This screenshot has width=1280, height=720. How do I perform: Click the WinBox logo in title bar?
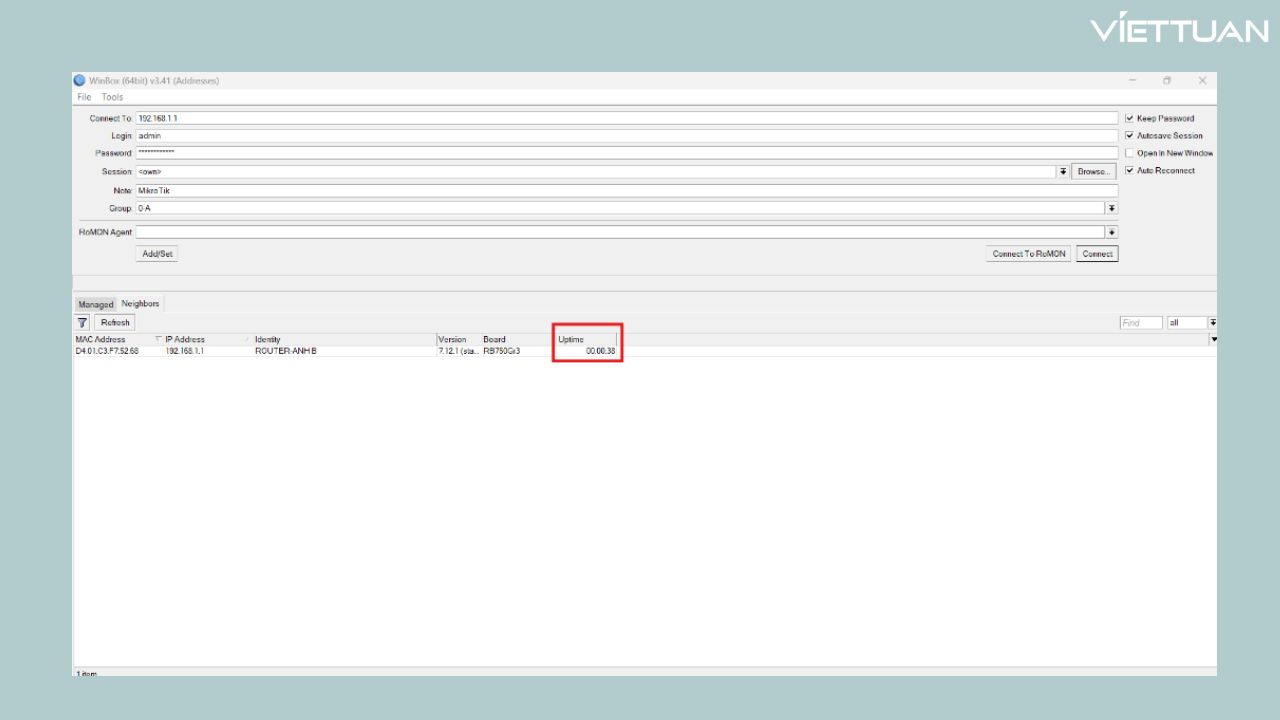tap(80, 81)
